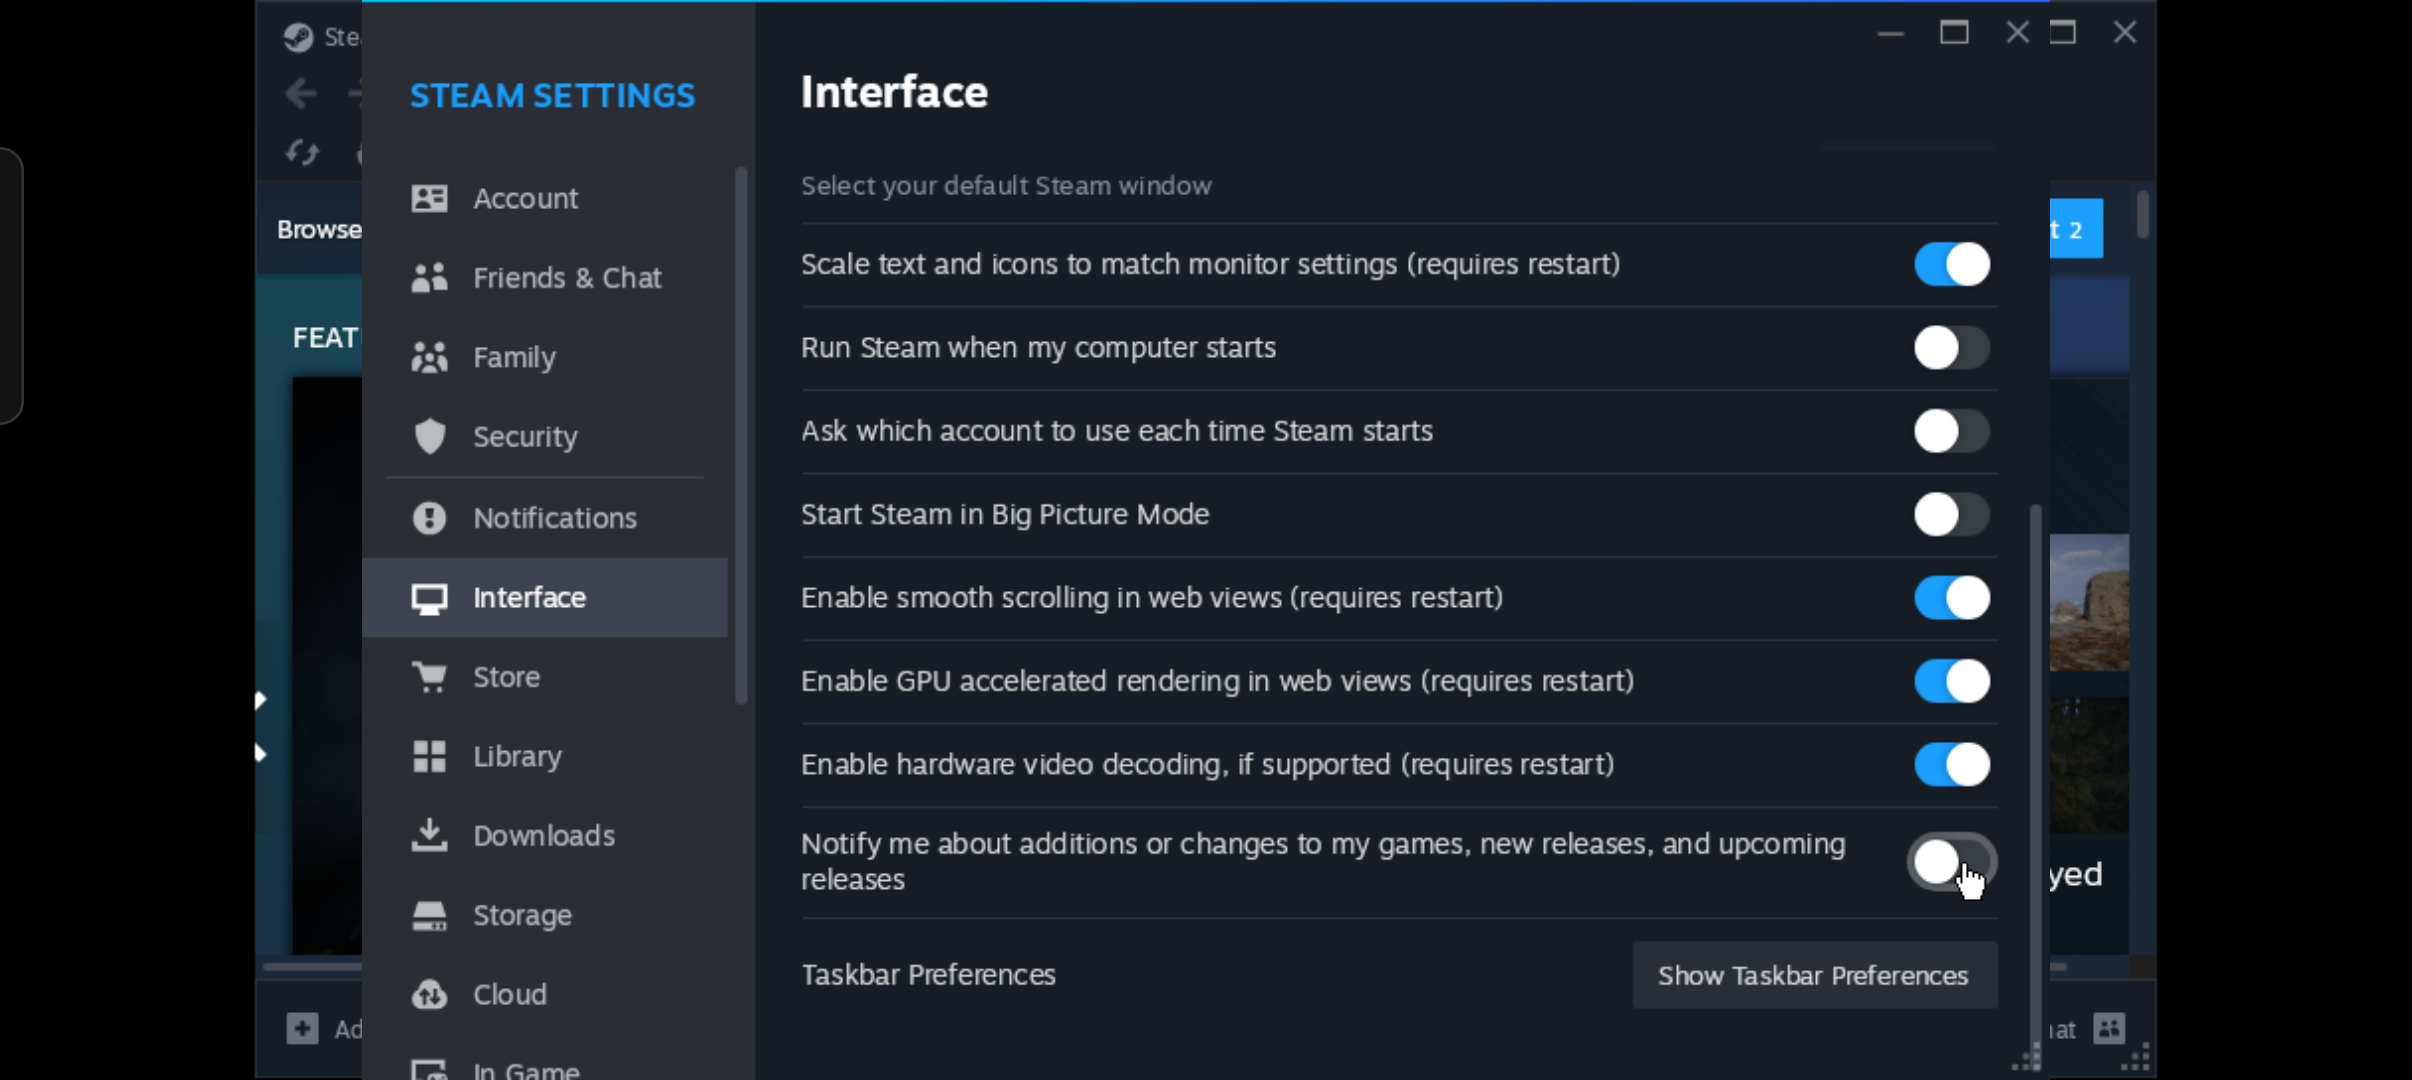
Task: Open the Family settings section
Action: click(514, 357)
